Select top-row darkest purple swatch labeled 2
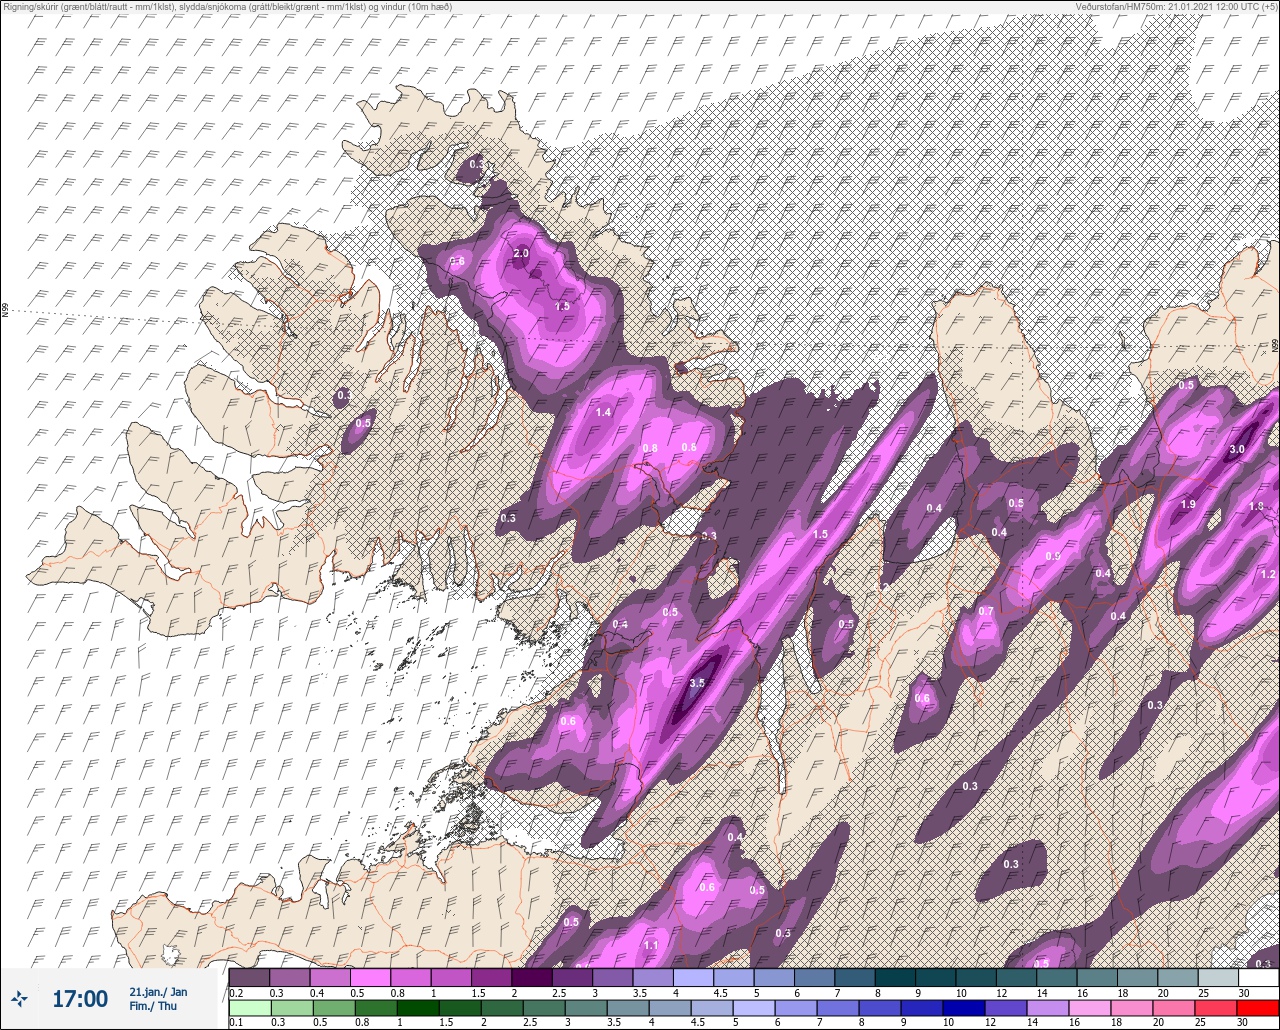The image size is (1280, 1030). coord(531,977)
